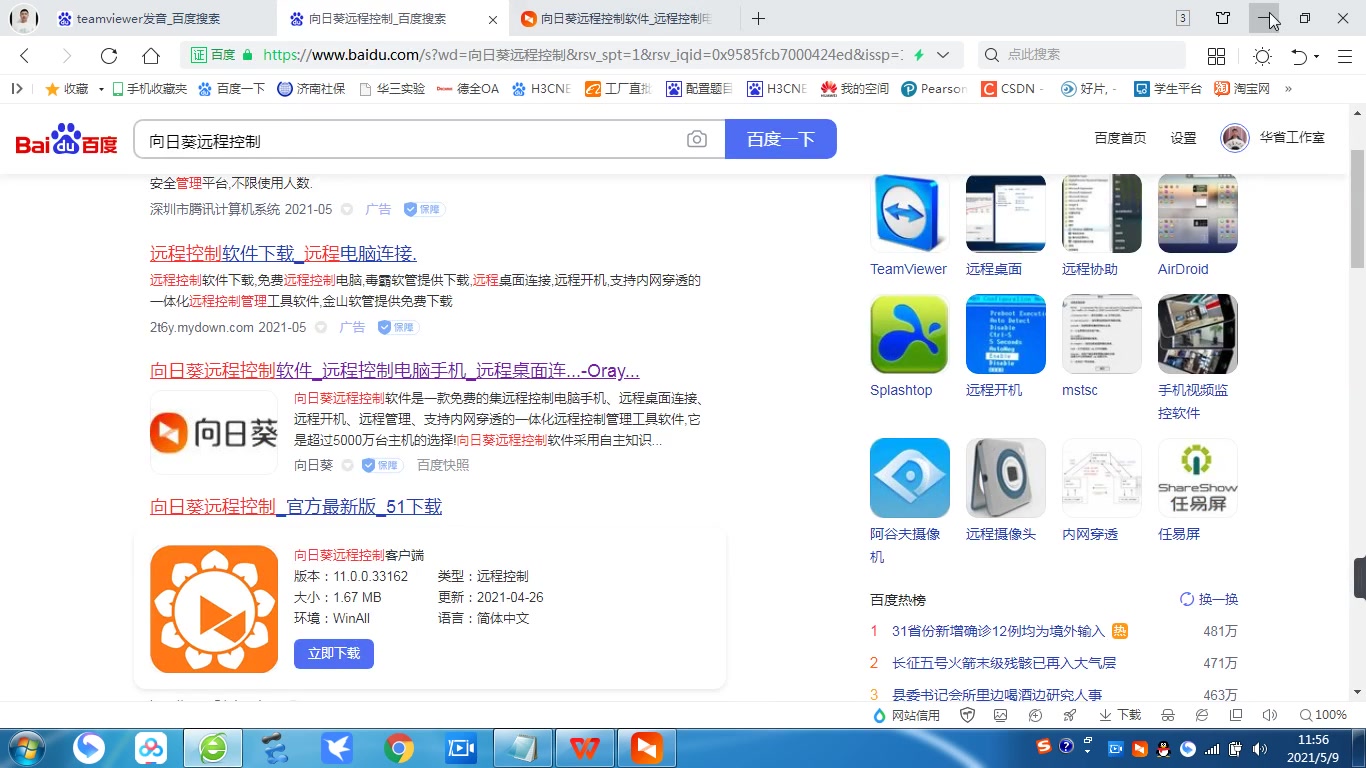Open the AirDroid related-search thumbnail
Image resolution: width=1366 pixels, height=768 pixels.
[x=1198, y=213]
